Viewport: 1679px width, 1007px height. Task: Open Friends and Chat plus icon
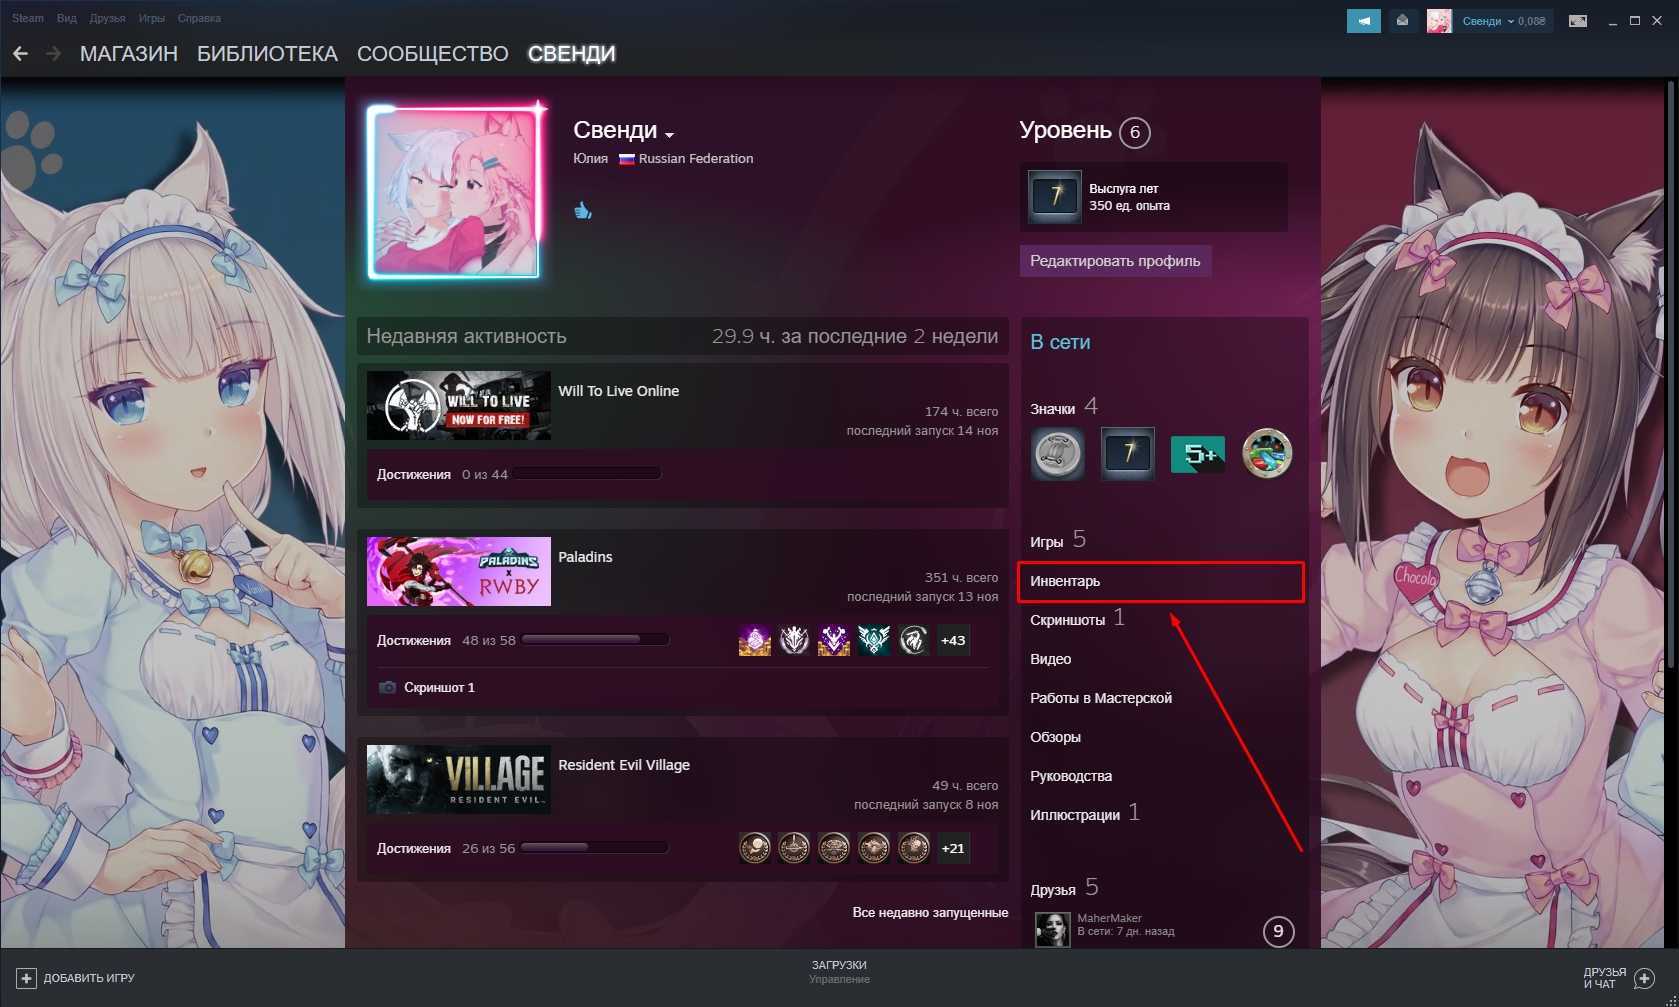[1644, 978]
